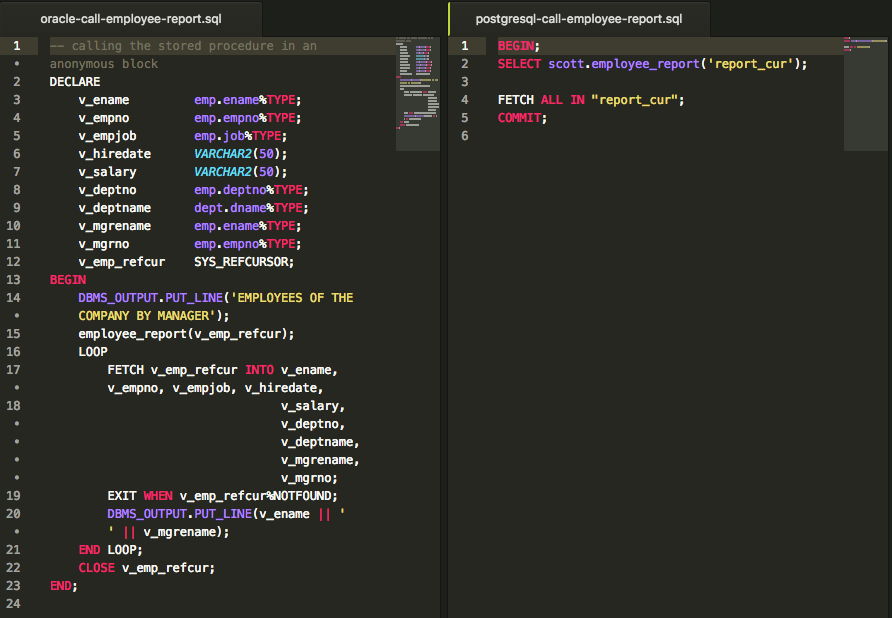The width and height of the screenshot is (892, 618).
Task: Click v_salary on line 7
Action: click(x=108, y=172)
